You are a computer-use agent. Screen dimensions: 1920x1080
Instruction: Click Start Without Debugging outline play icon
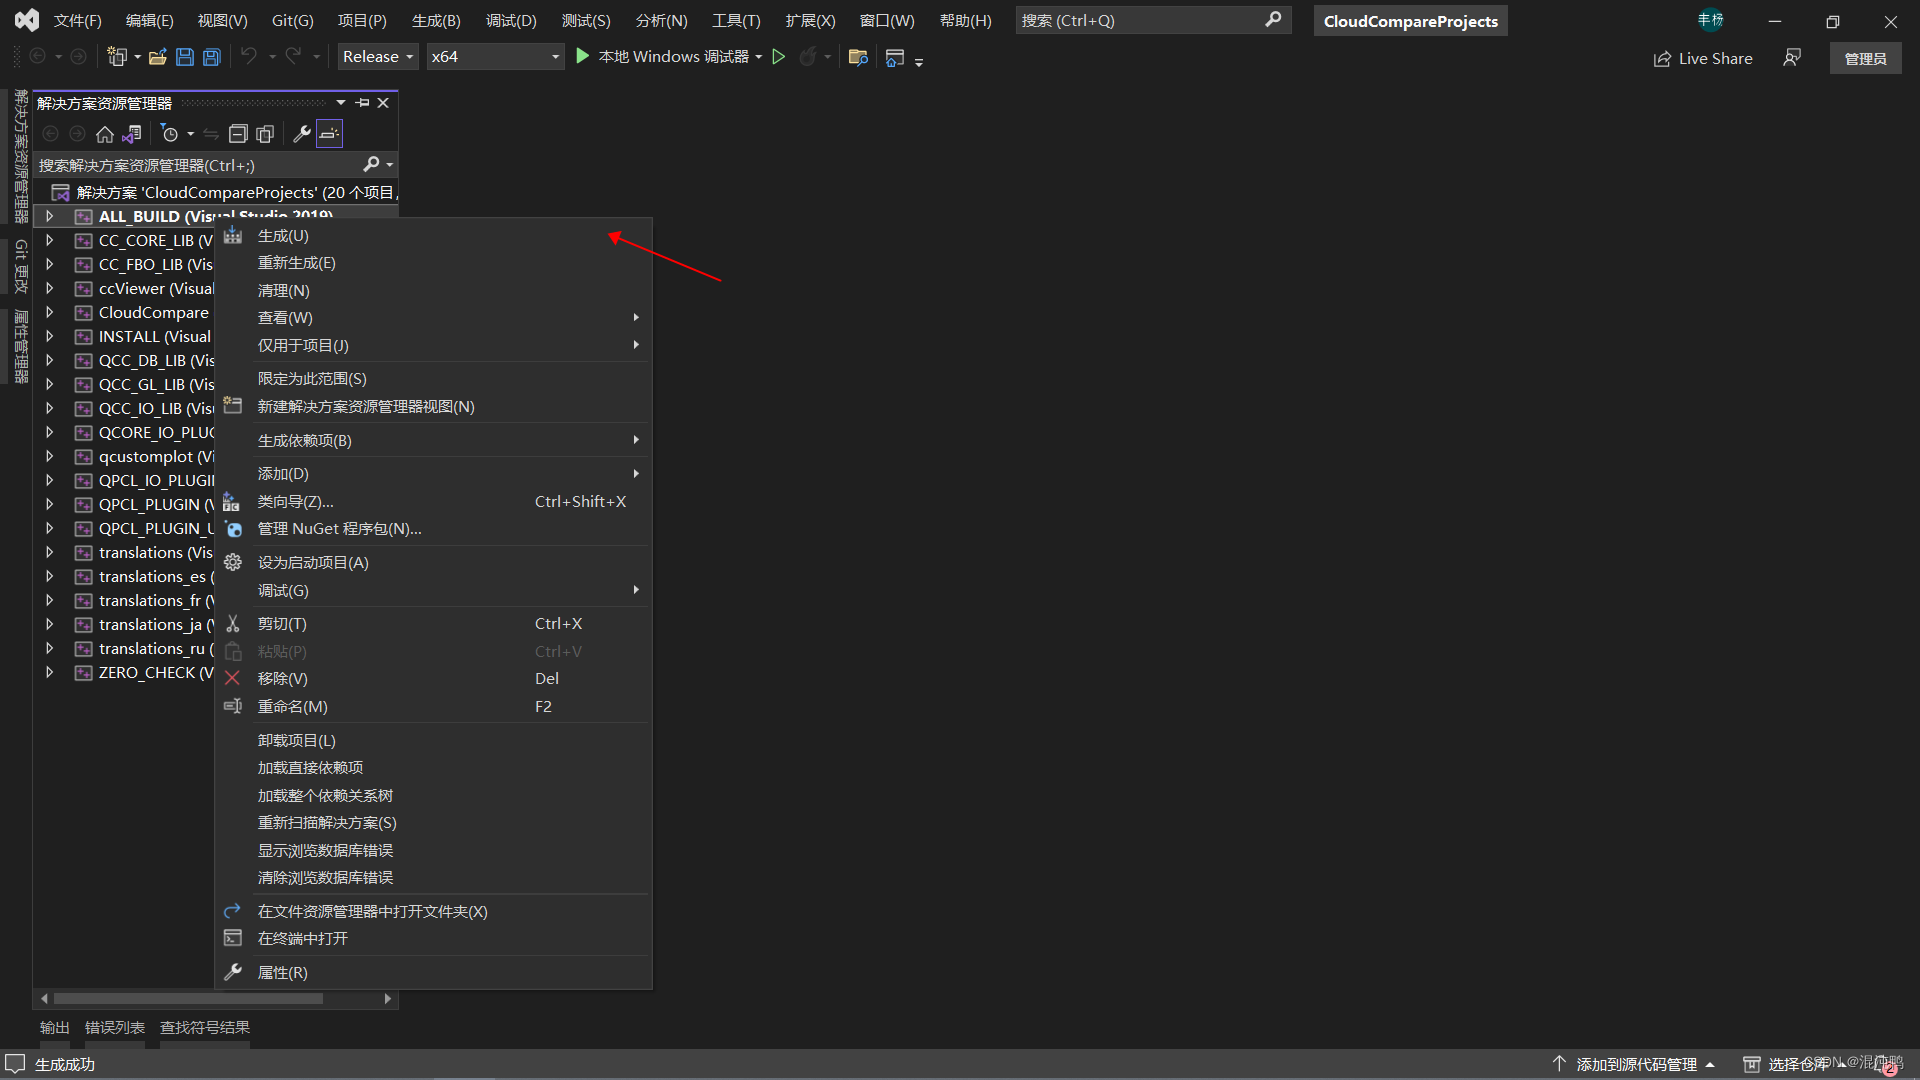click(779, 57)
